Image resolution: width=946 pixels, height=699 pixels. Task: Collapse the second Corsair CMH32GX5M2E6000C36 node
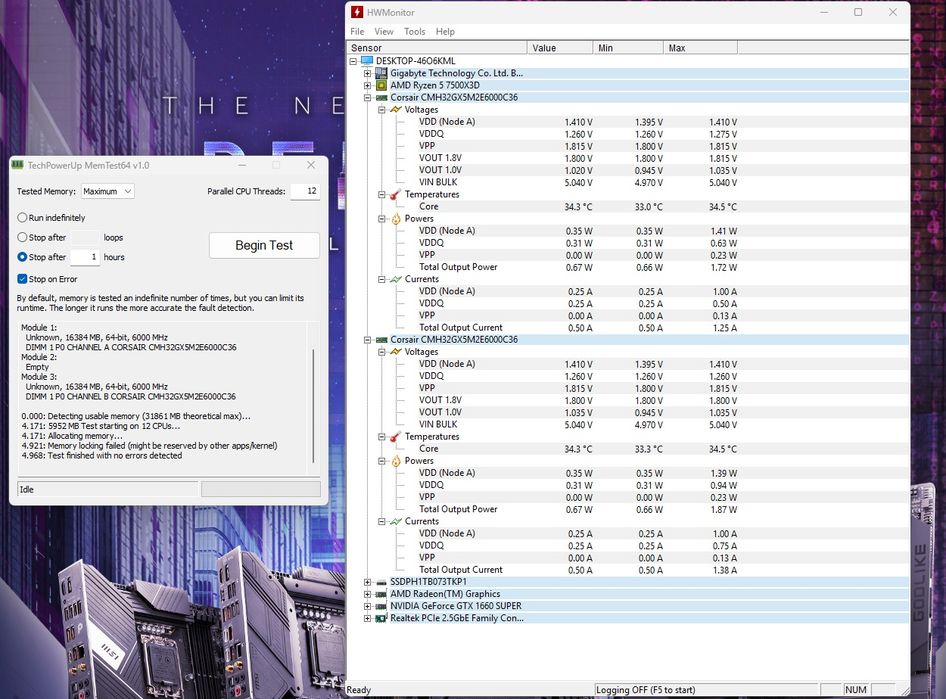pyautogui.click(x=367, y=340)
